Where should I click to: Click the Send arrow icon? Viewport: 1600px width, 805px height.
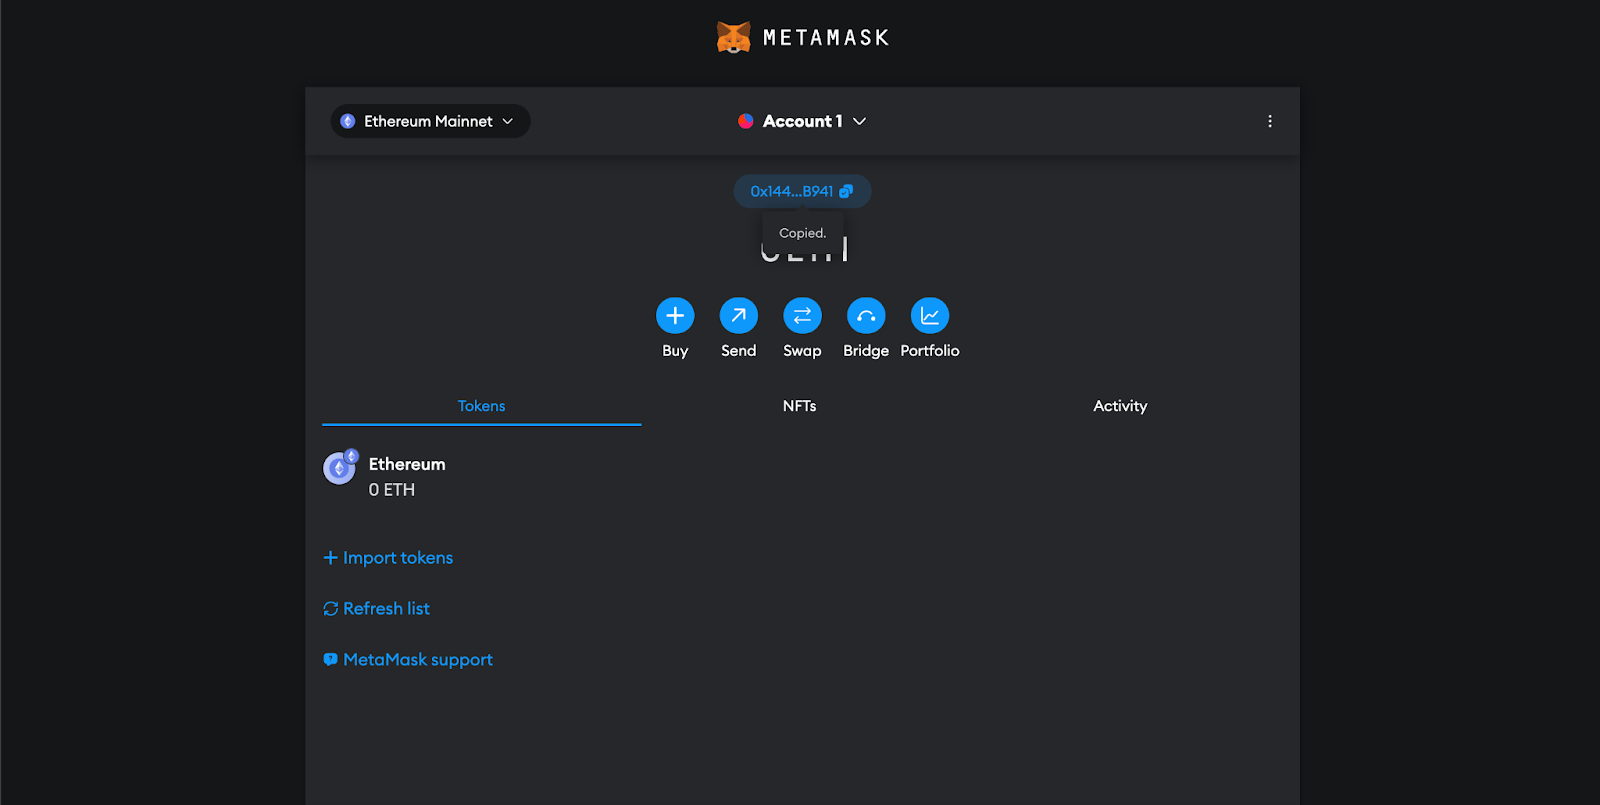click(738, 316)
